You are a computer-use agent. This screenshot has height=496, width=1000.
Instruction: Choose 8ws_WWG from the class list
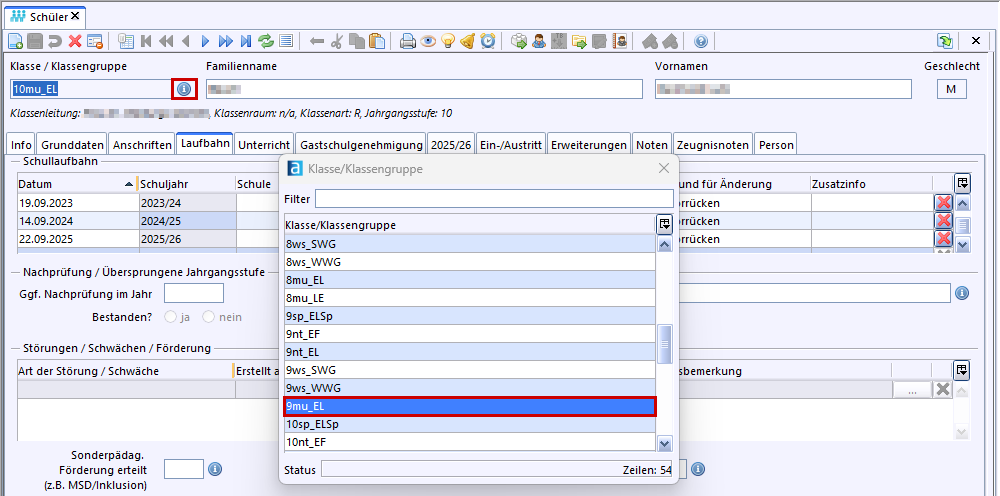469,261
